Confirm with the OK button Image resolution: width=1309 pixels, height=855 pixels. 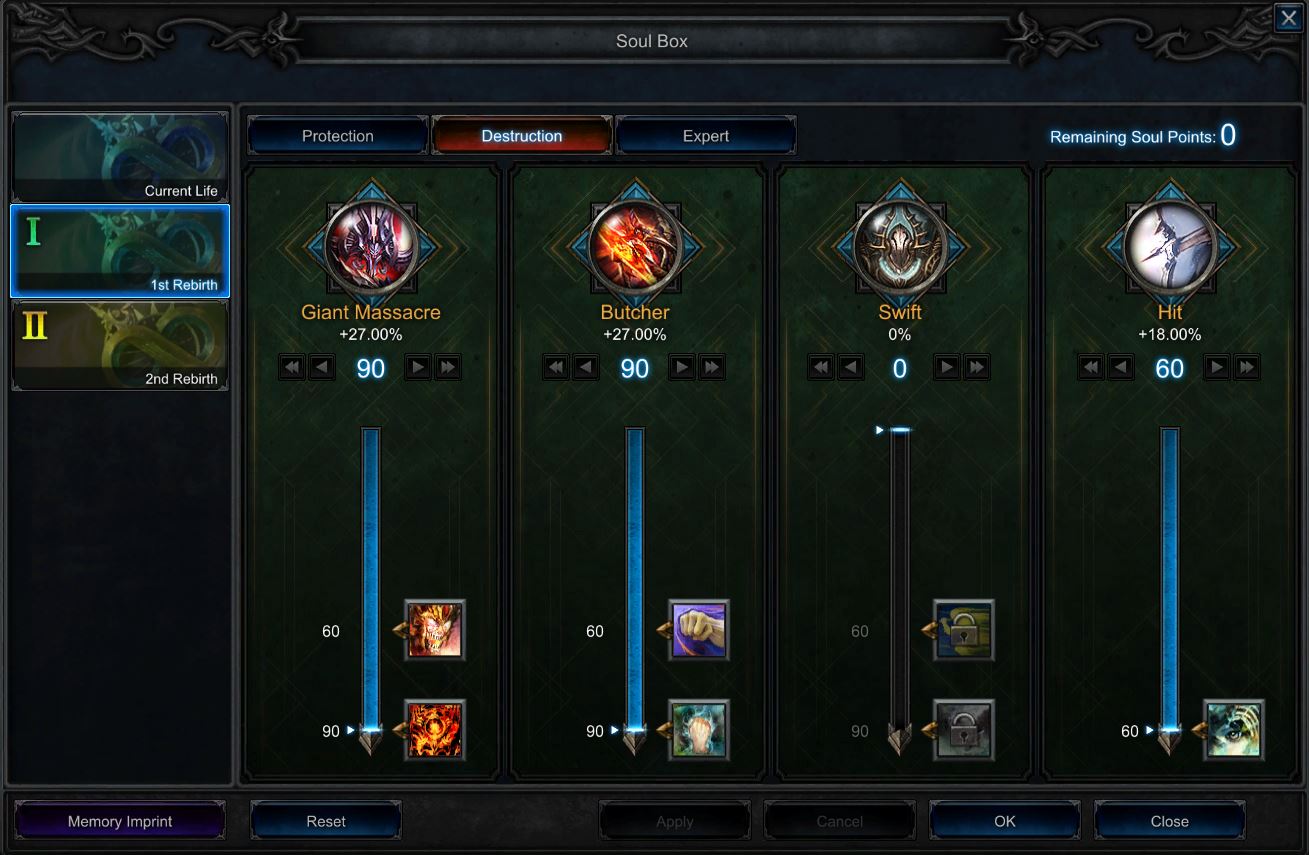pyautogui.click(x=1005, y=821)
